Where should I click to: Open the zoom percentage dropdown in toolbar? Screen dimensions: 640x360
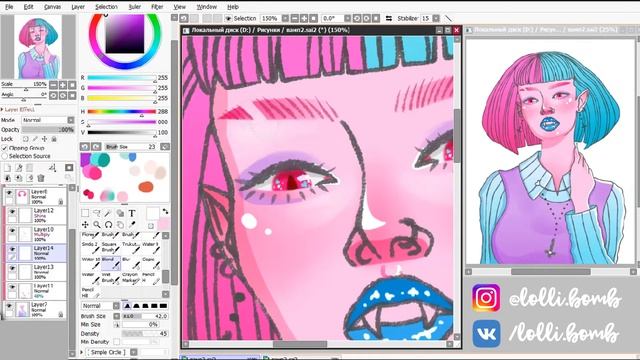pos(285,18)
